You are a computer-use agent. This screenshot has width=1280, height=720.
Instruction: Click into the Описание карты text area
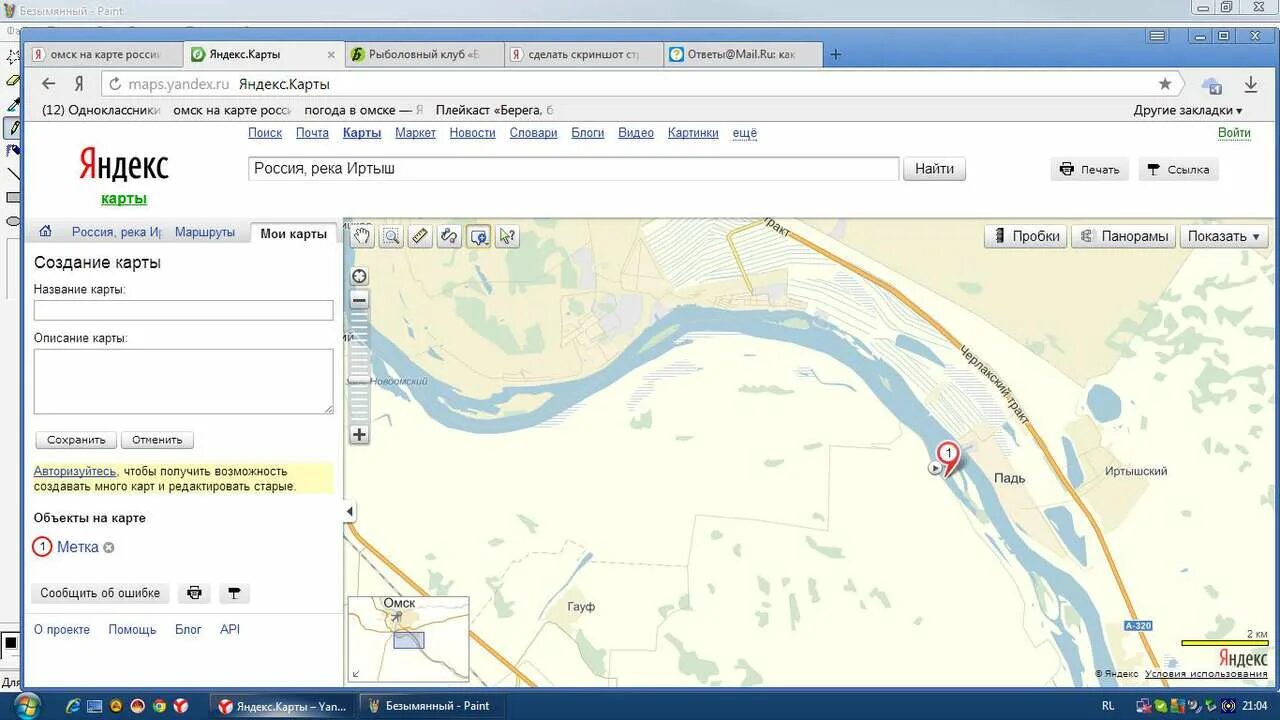point(183,381)
